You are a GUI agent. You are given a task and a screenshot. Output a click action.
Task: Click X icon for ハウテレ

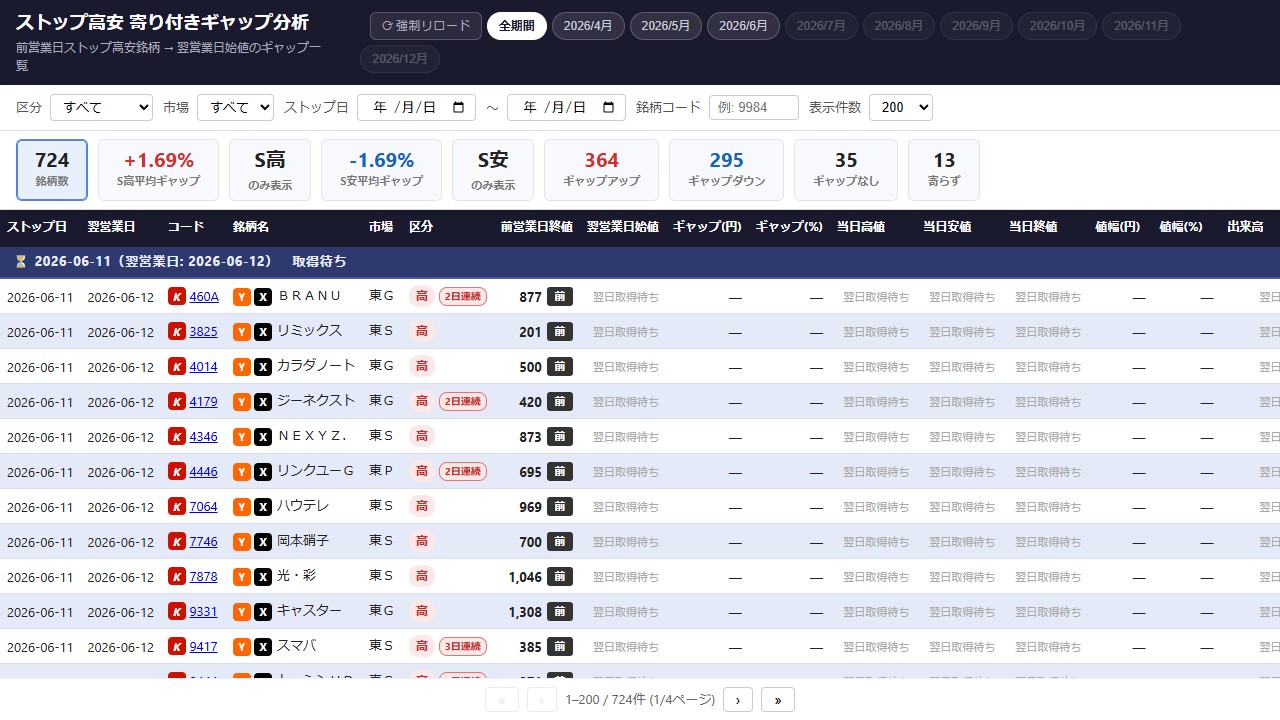(263, 506)
